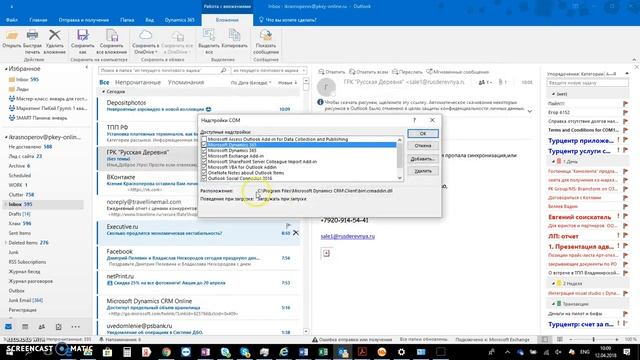The height and width of the screenshot is (360, 640).
Task: Click Сохранить все вложения icon
Action: [111, 36]
